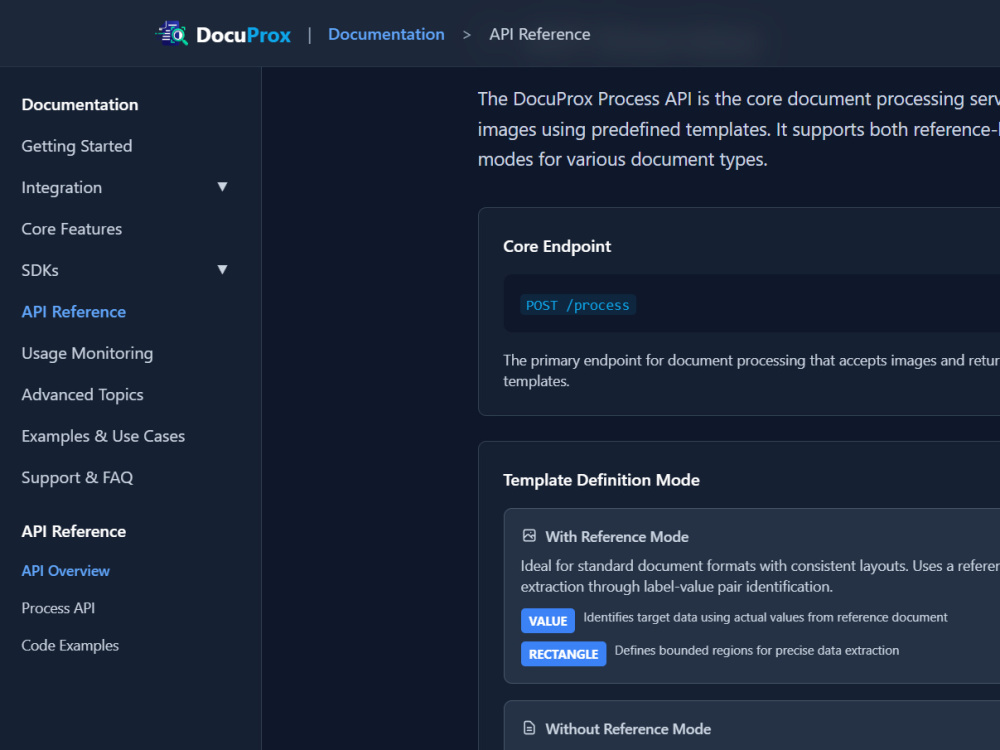Click the POST /process code snippet
Image resolution: width=1000 pixels, height=750 pixels.
577,305
